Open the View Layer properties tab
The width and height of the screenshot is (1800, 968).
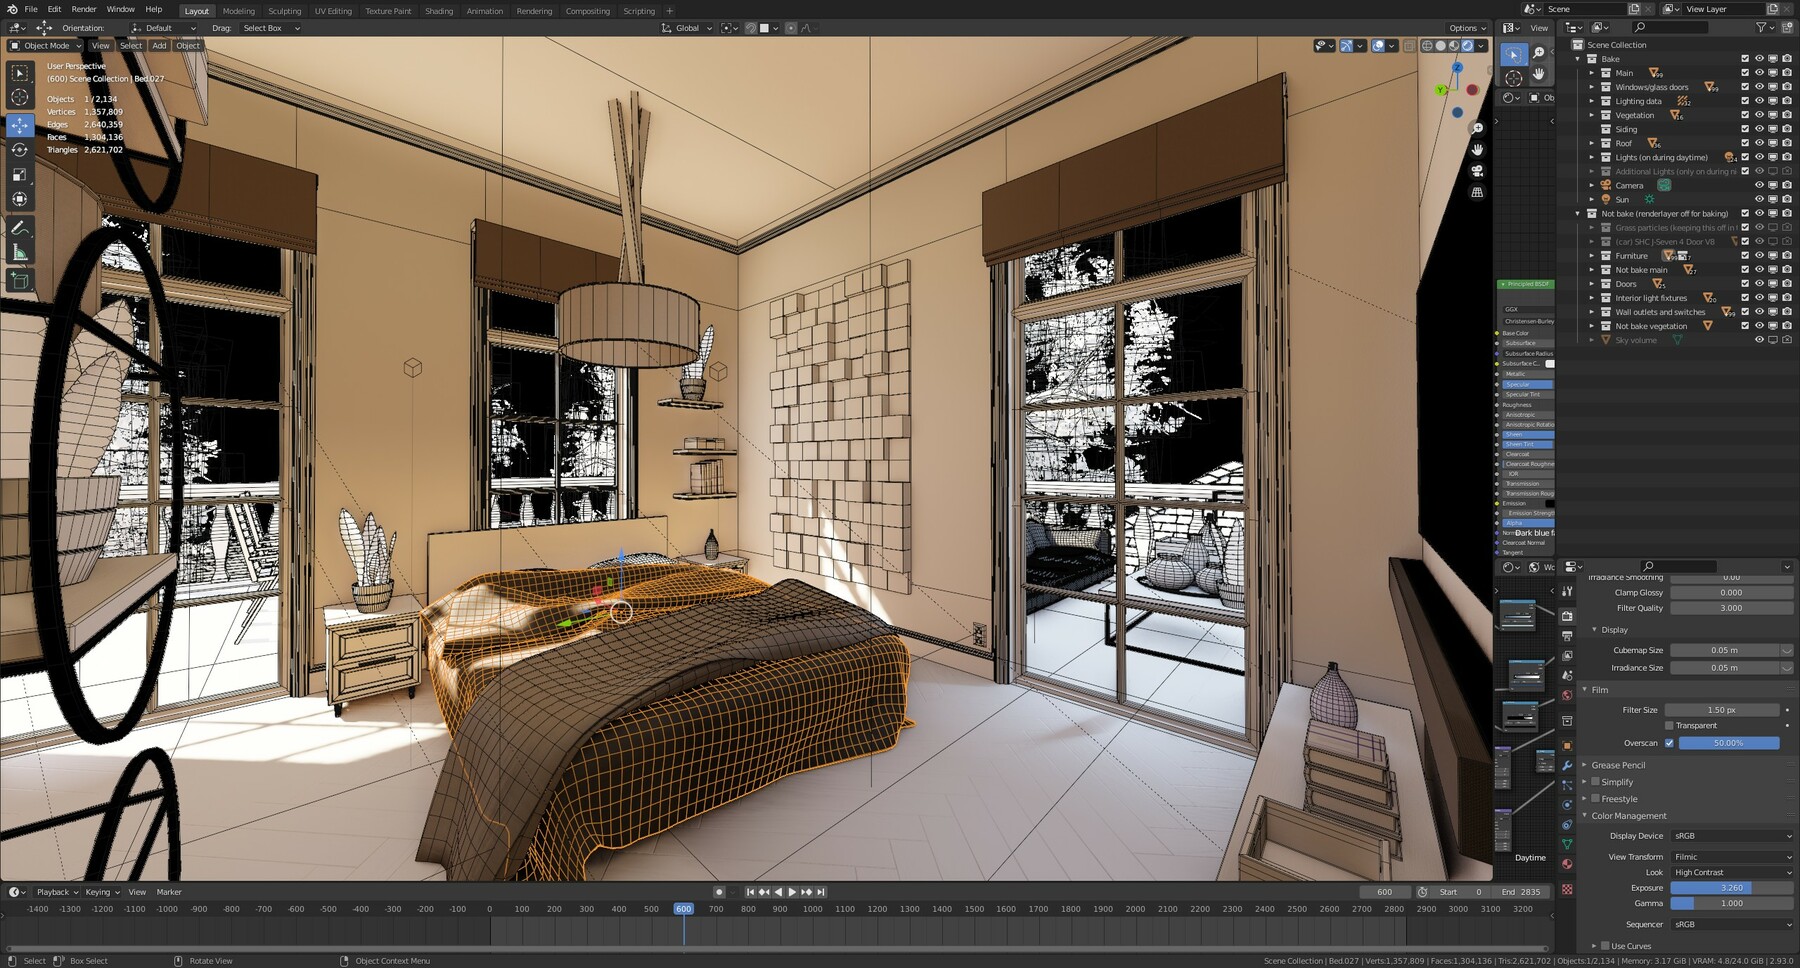1567,656
